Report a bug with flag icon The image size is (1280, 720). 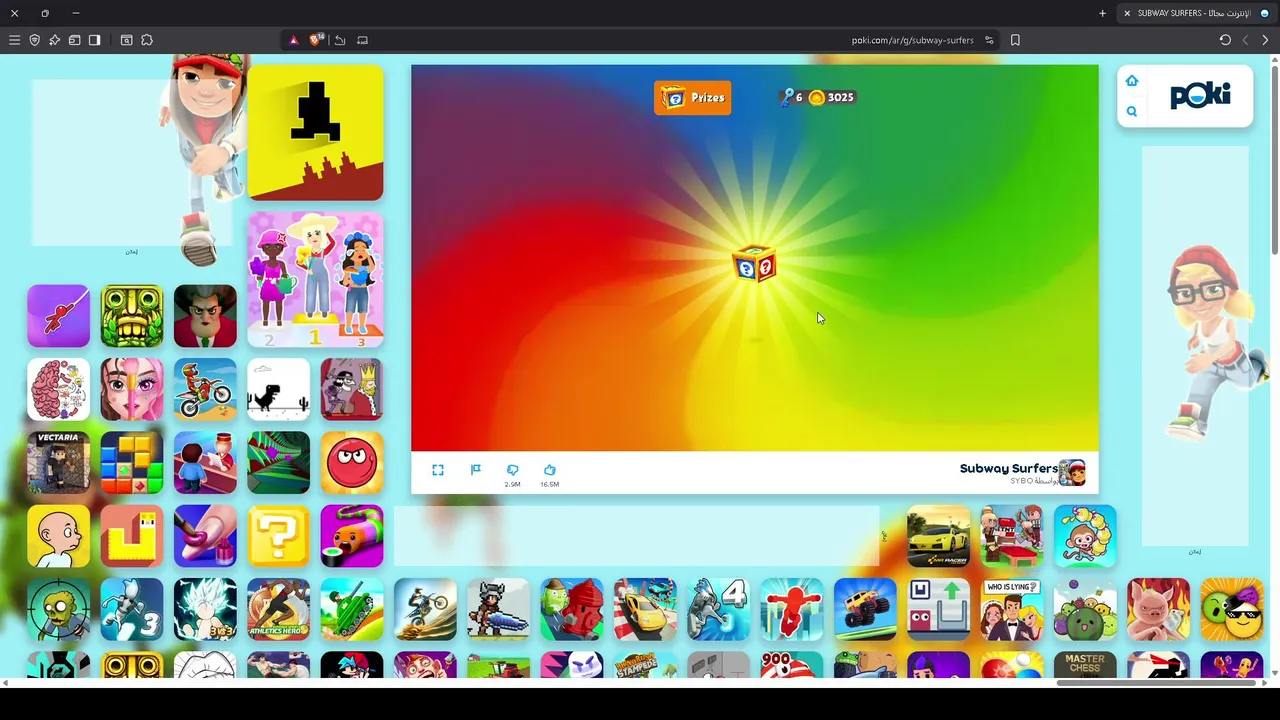click(x=475, y=470)
